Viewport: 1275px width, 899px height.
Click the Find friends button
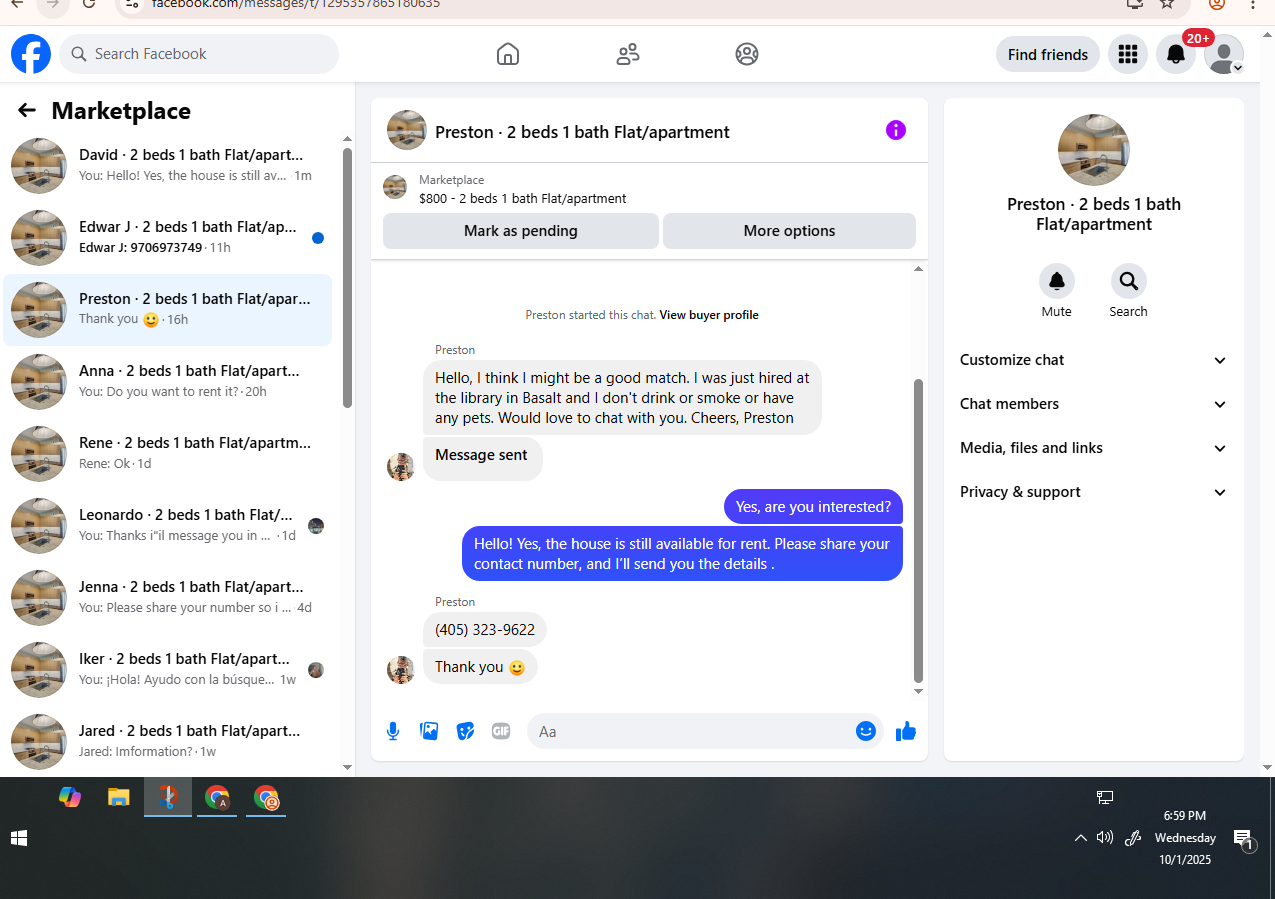pyautogui.click(x=1048, y=54)
